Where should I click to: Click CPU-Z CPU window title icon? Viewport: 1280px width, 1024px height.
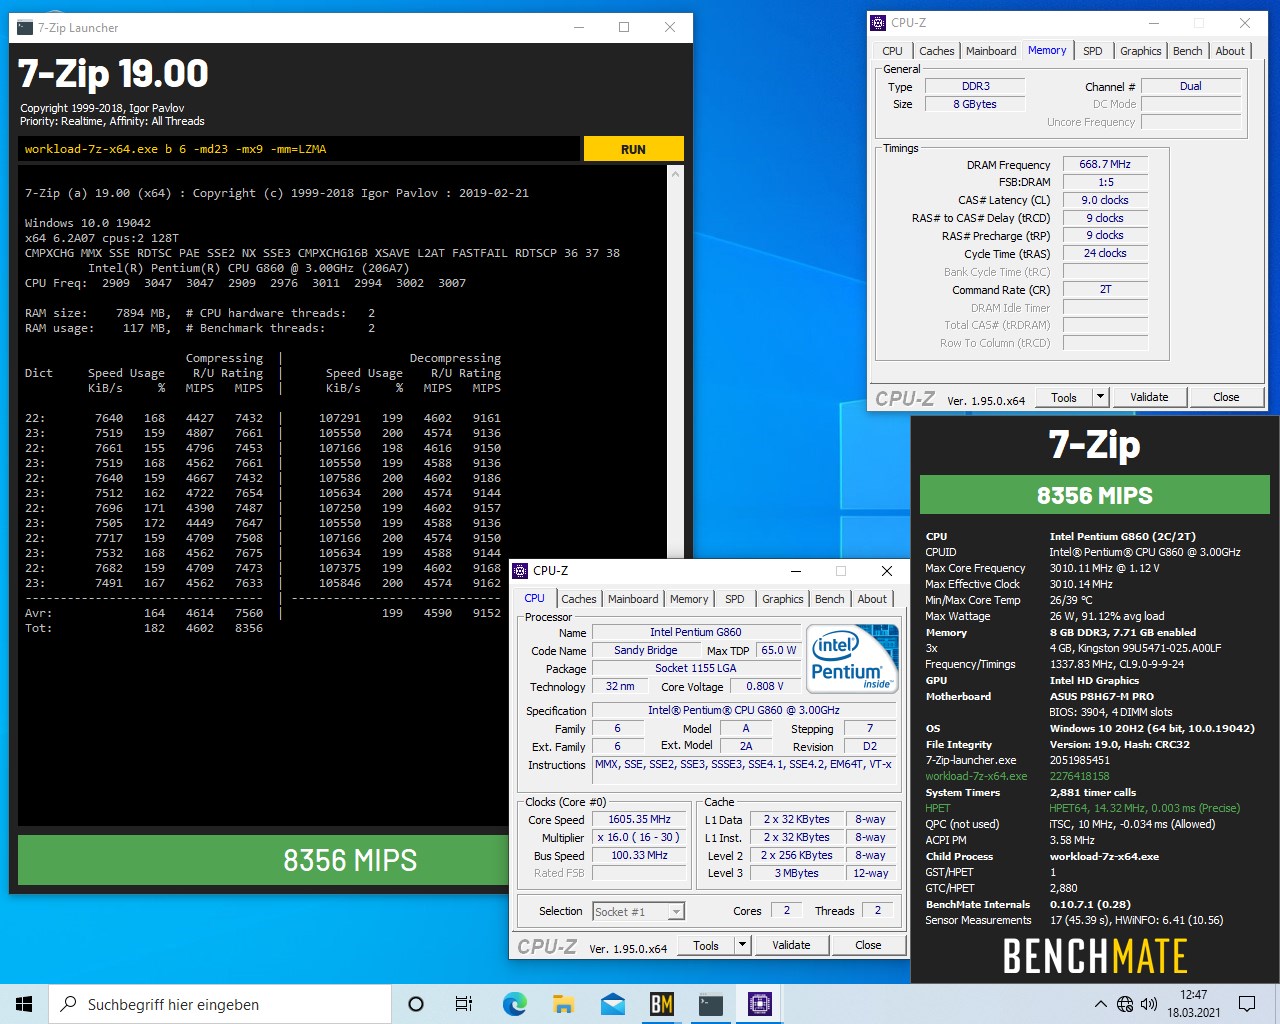[x=520, y=570]
